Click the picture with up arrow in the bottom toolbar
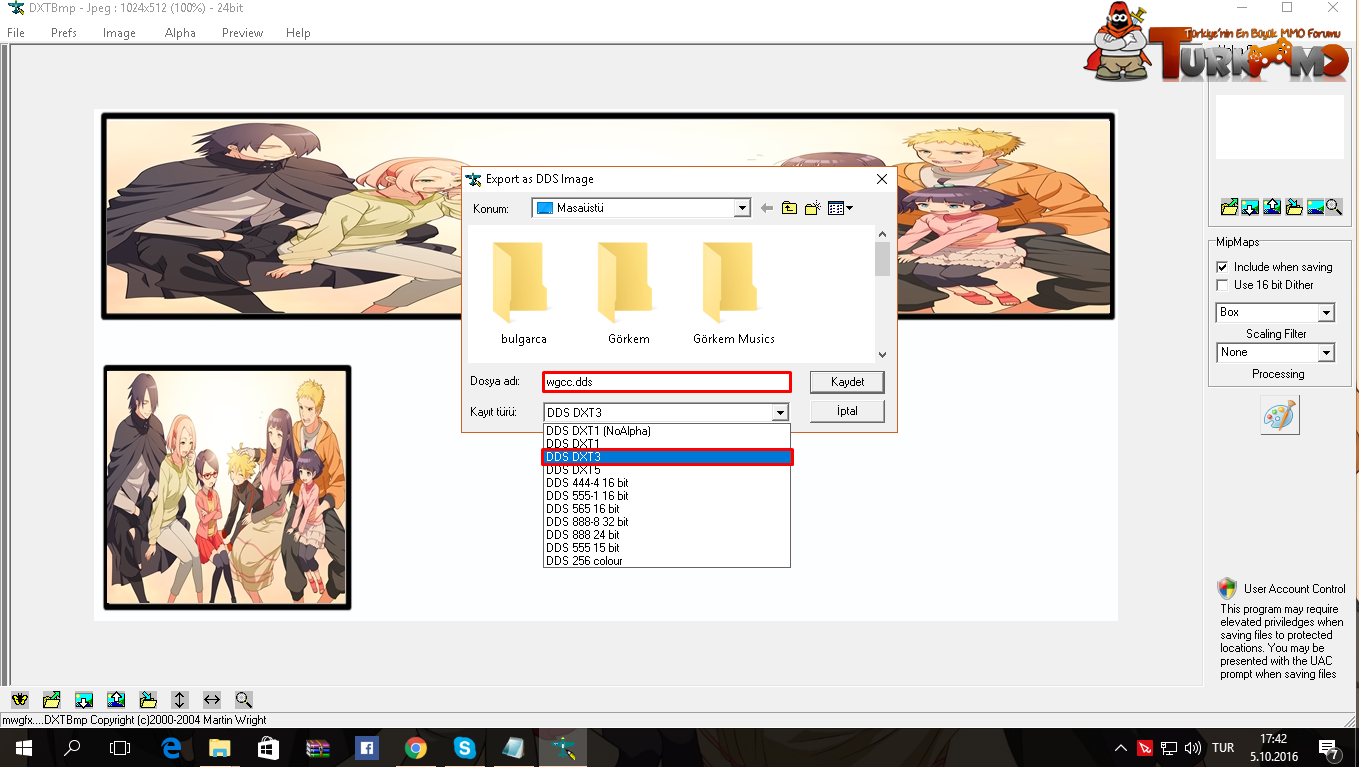The width and height of the screenshot is (1359, 767). click(x=116, y=700)
